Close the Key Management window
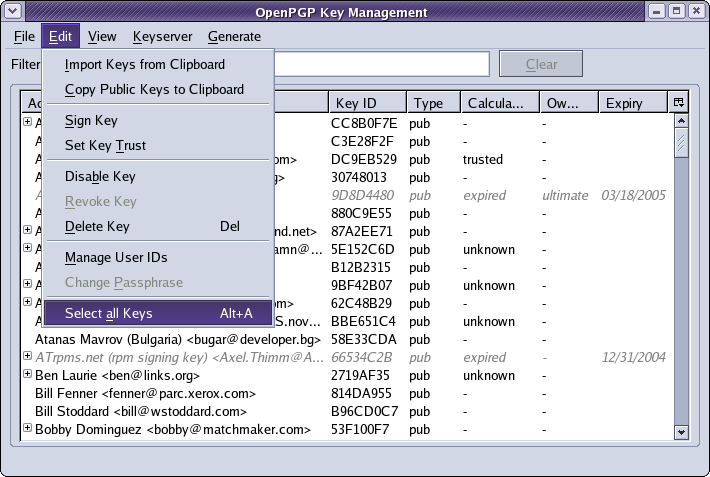This screenshot has height=477, width=710. point(696,11)
